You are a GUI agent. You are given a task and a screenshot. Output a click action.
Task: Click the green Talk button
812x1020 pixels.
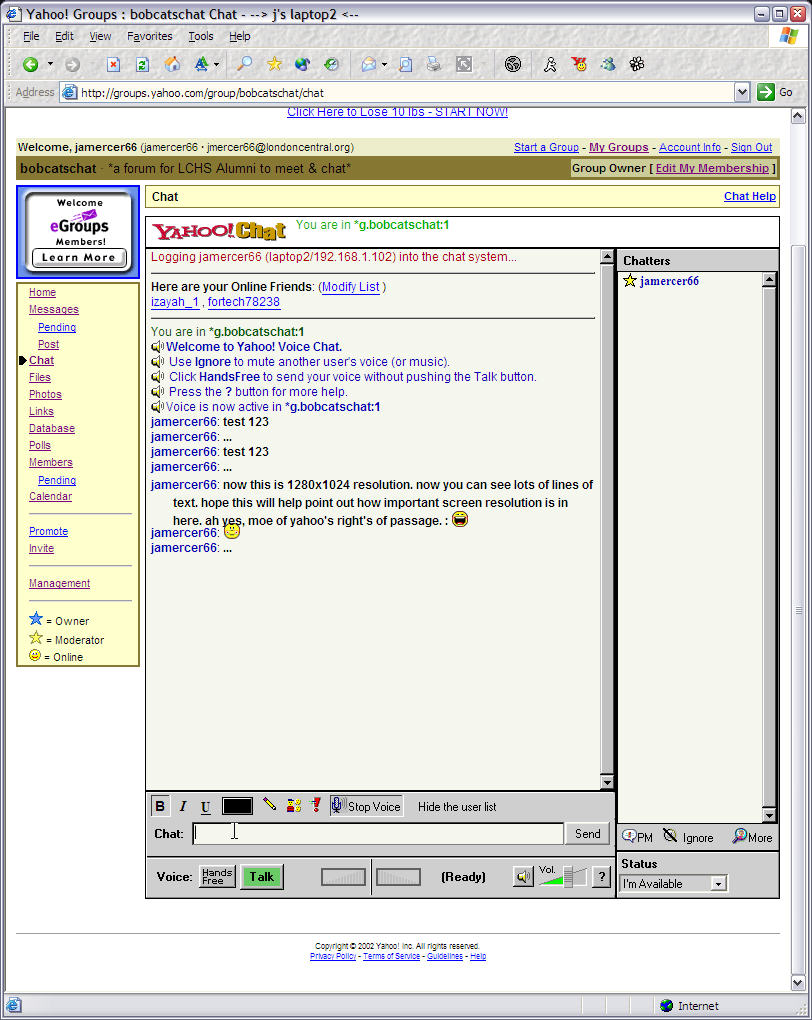pyautogui.click(x=262, y=877)
